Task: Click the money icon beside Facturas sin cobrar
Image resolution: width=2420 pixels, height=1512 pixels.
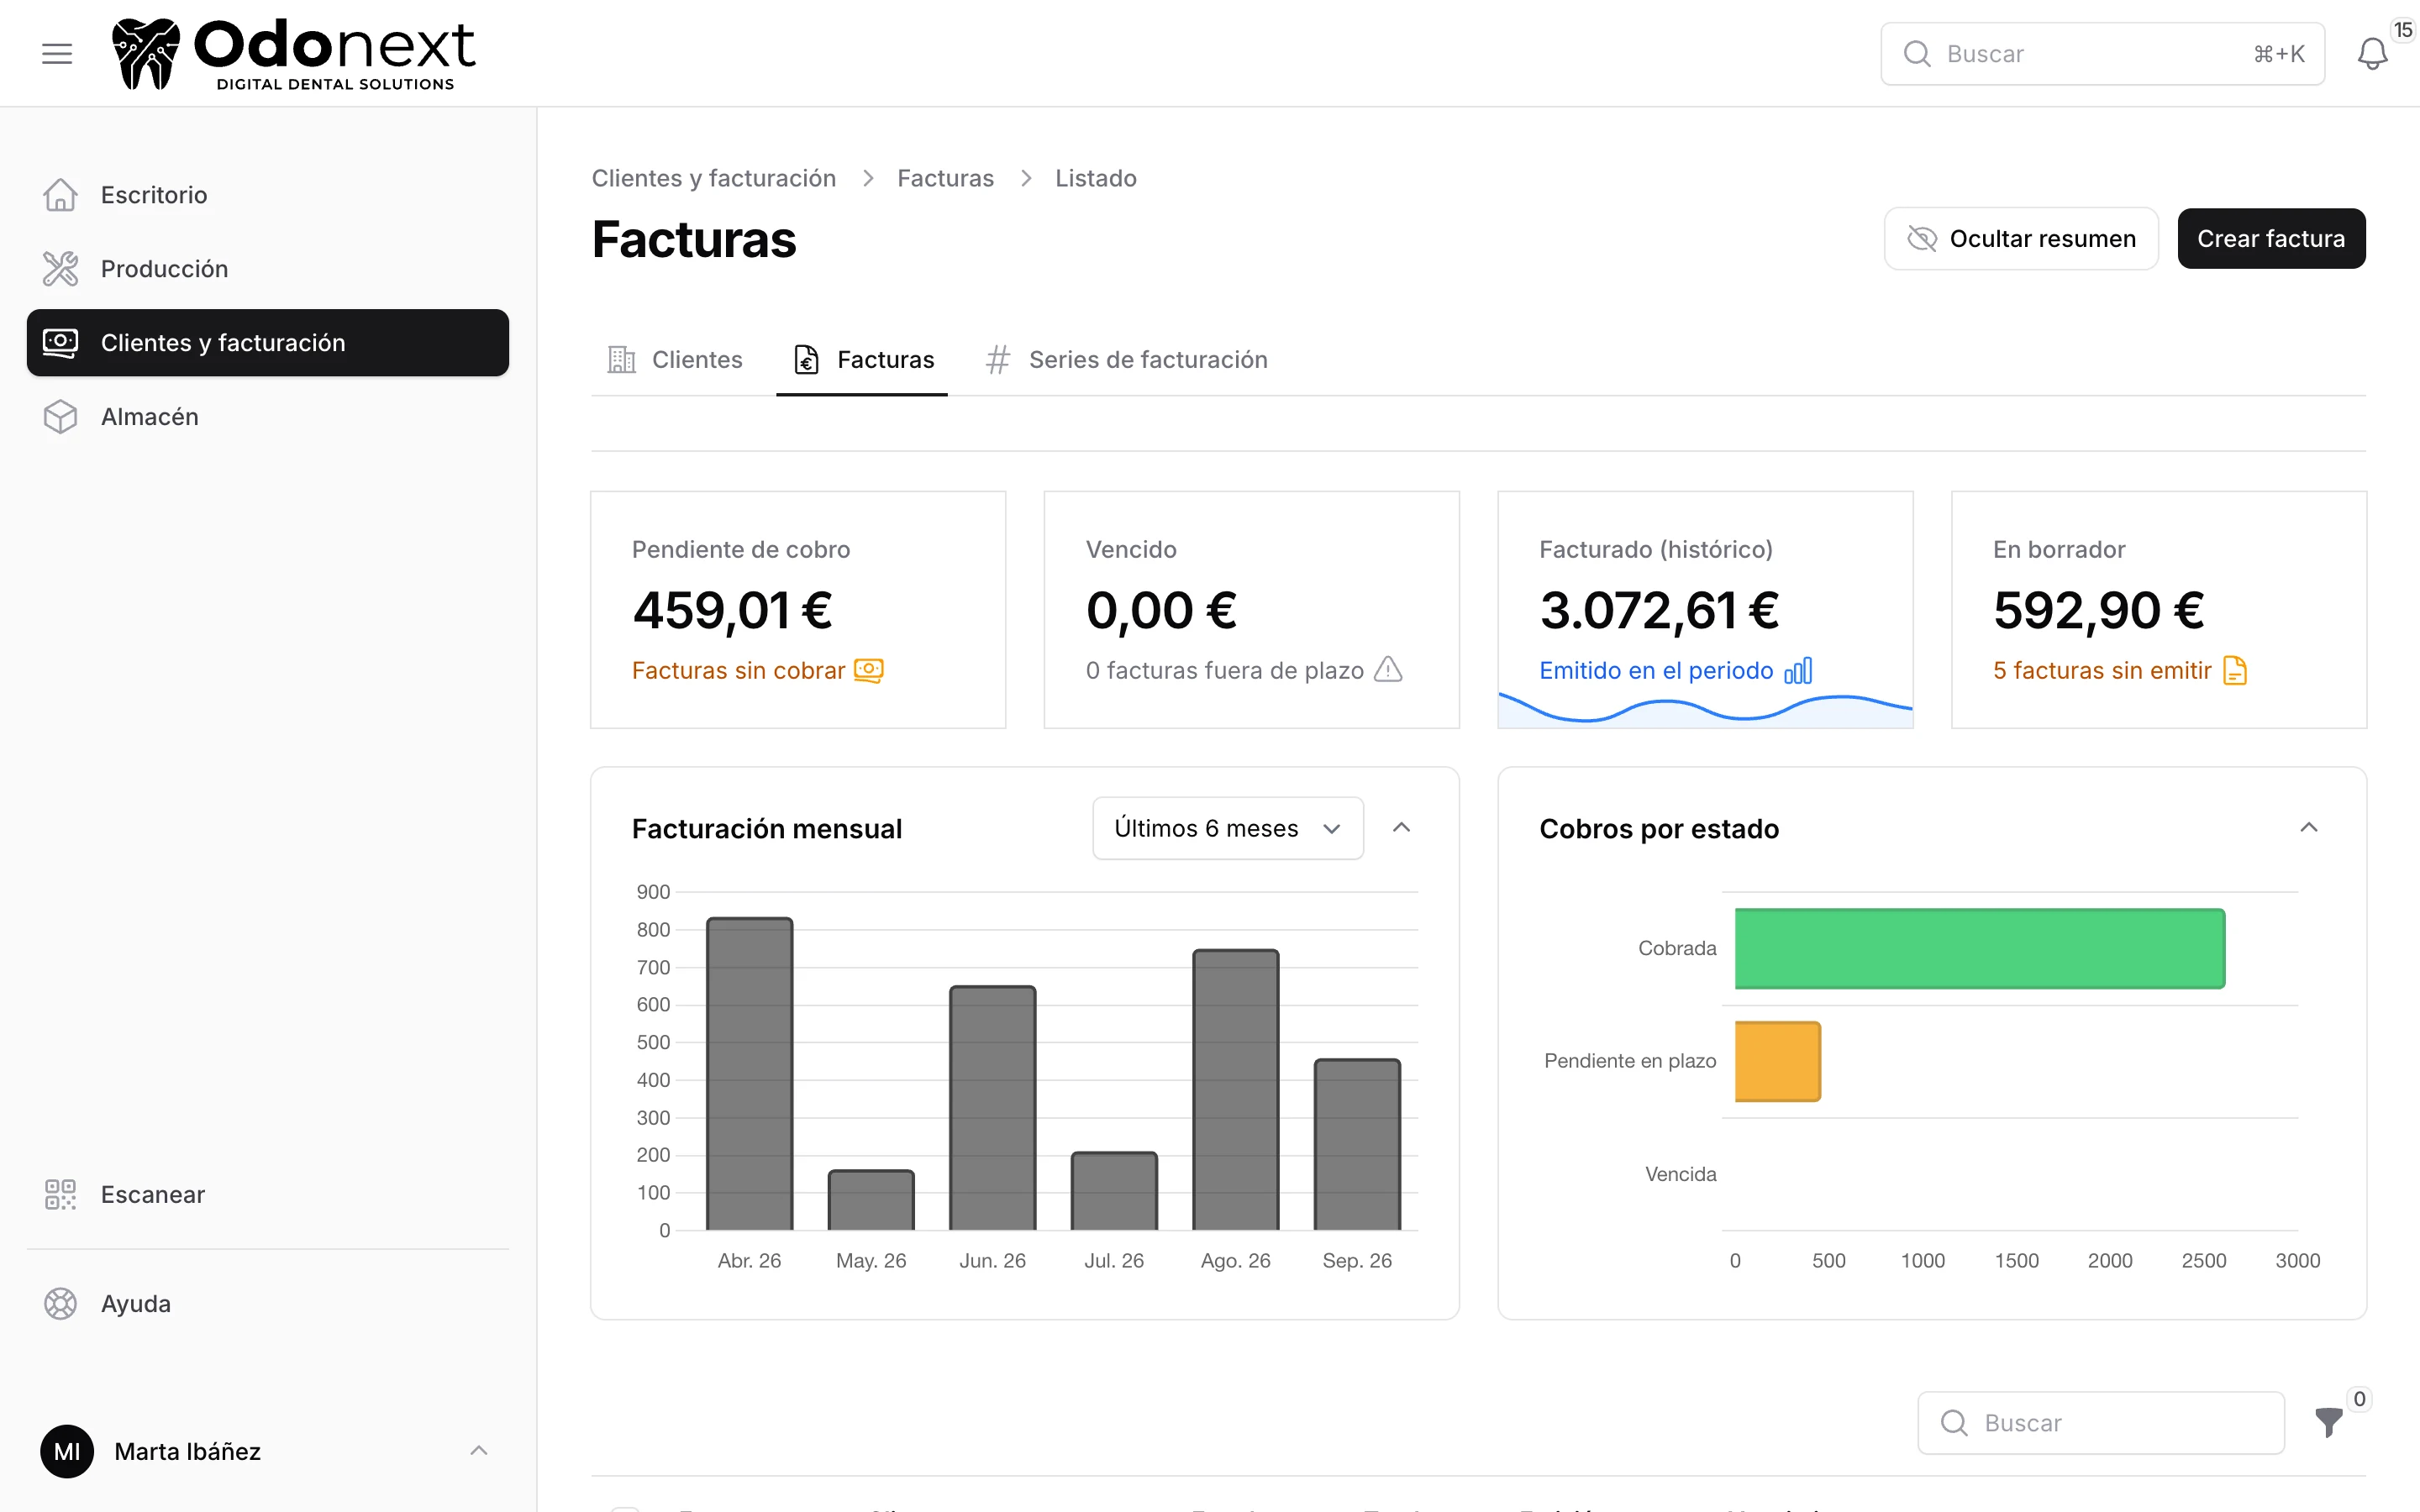Action: pos(868,670)
